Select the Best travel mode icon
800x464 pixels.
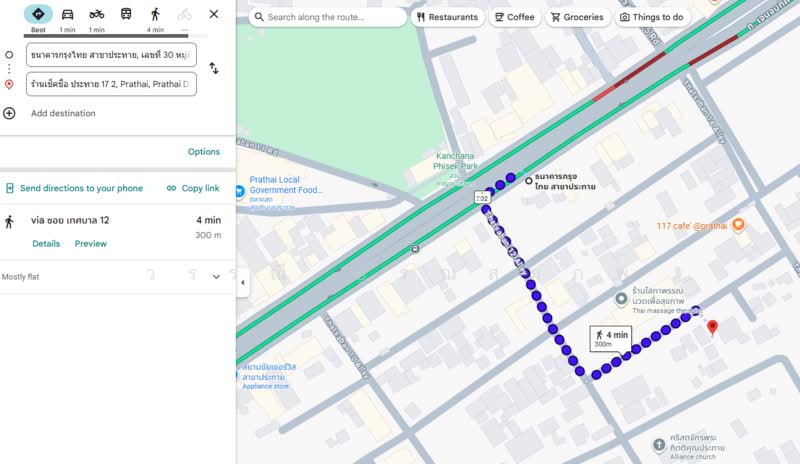coord(38,14)
